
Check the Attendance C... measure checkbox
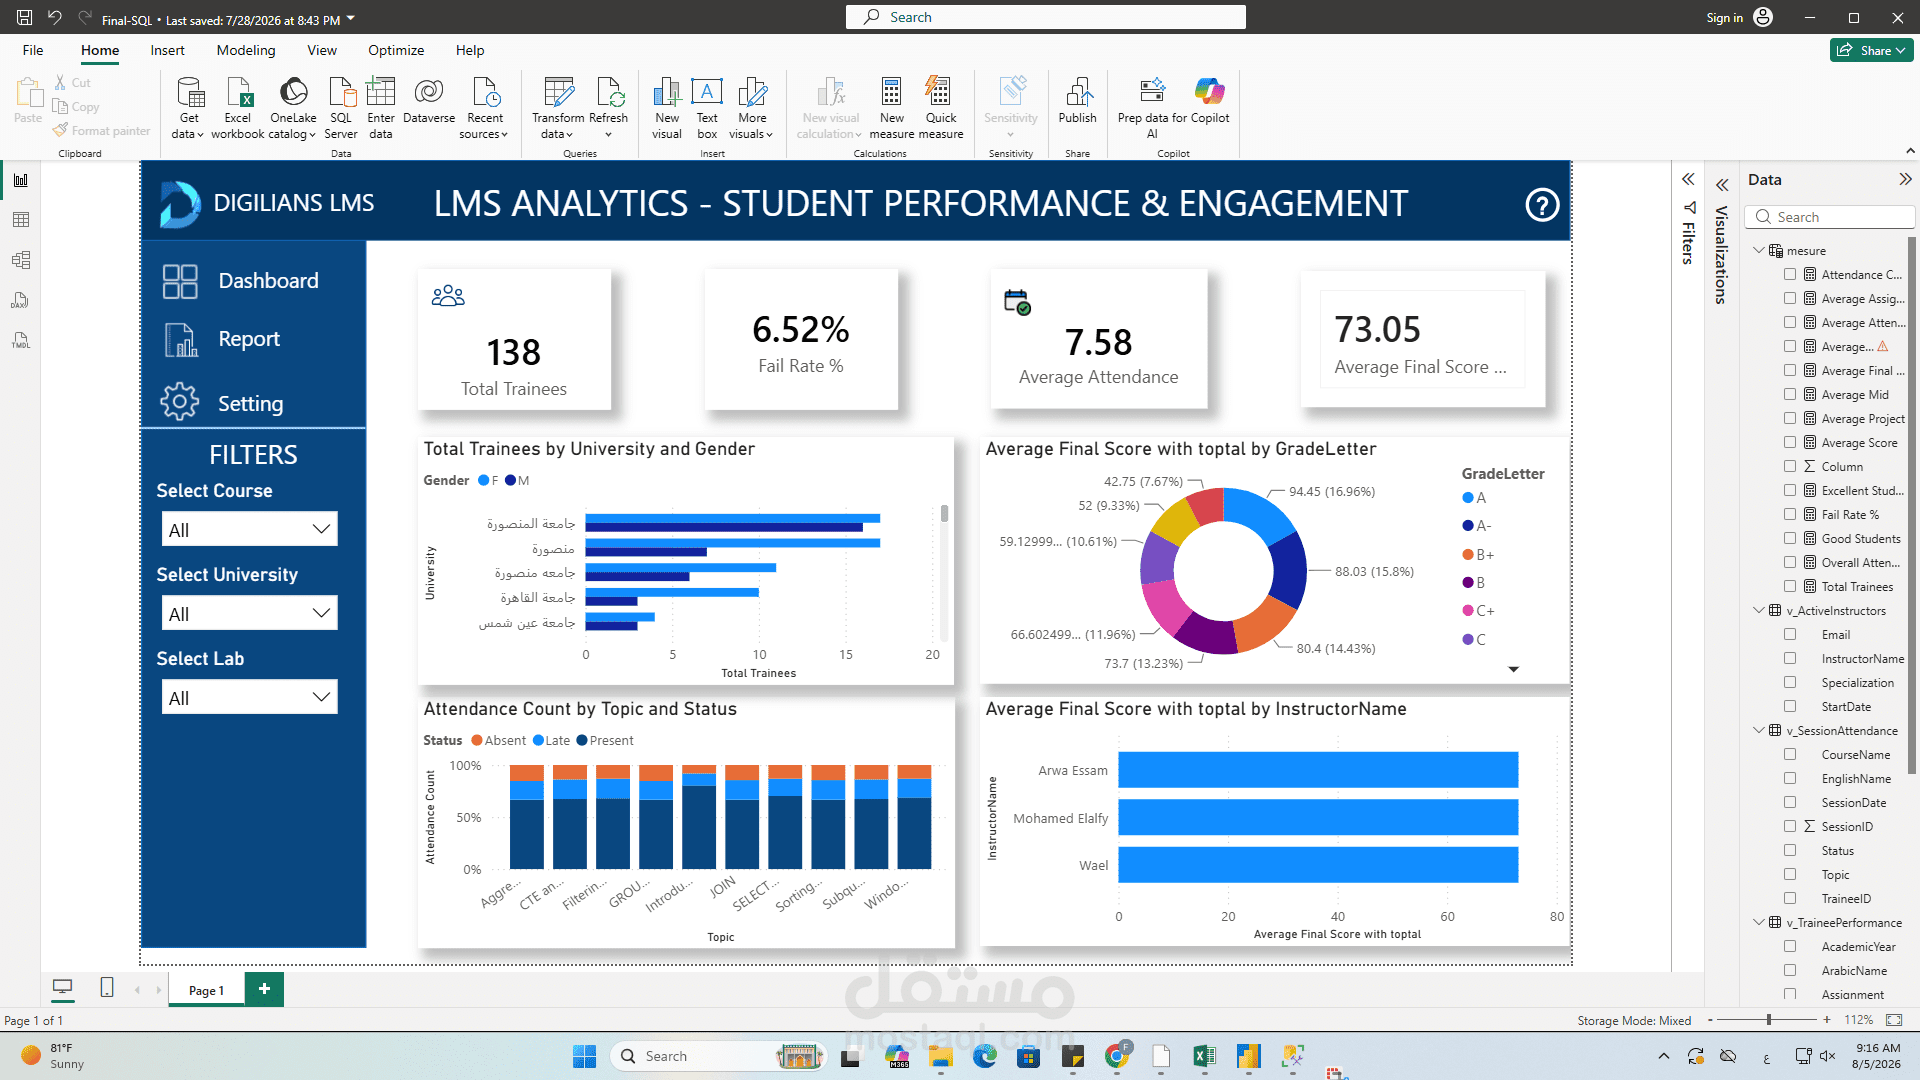1790,274
